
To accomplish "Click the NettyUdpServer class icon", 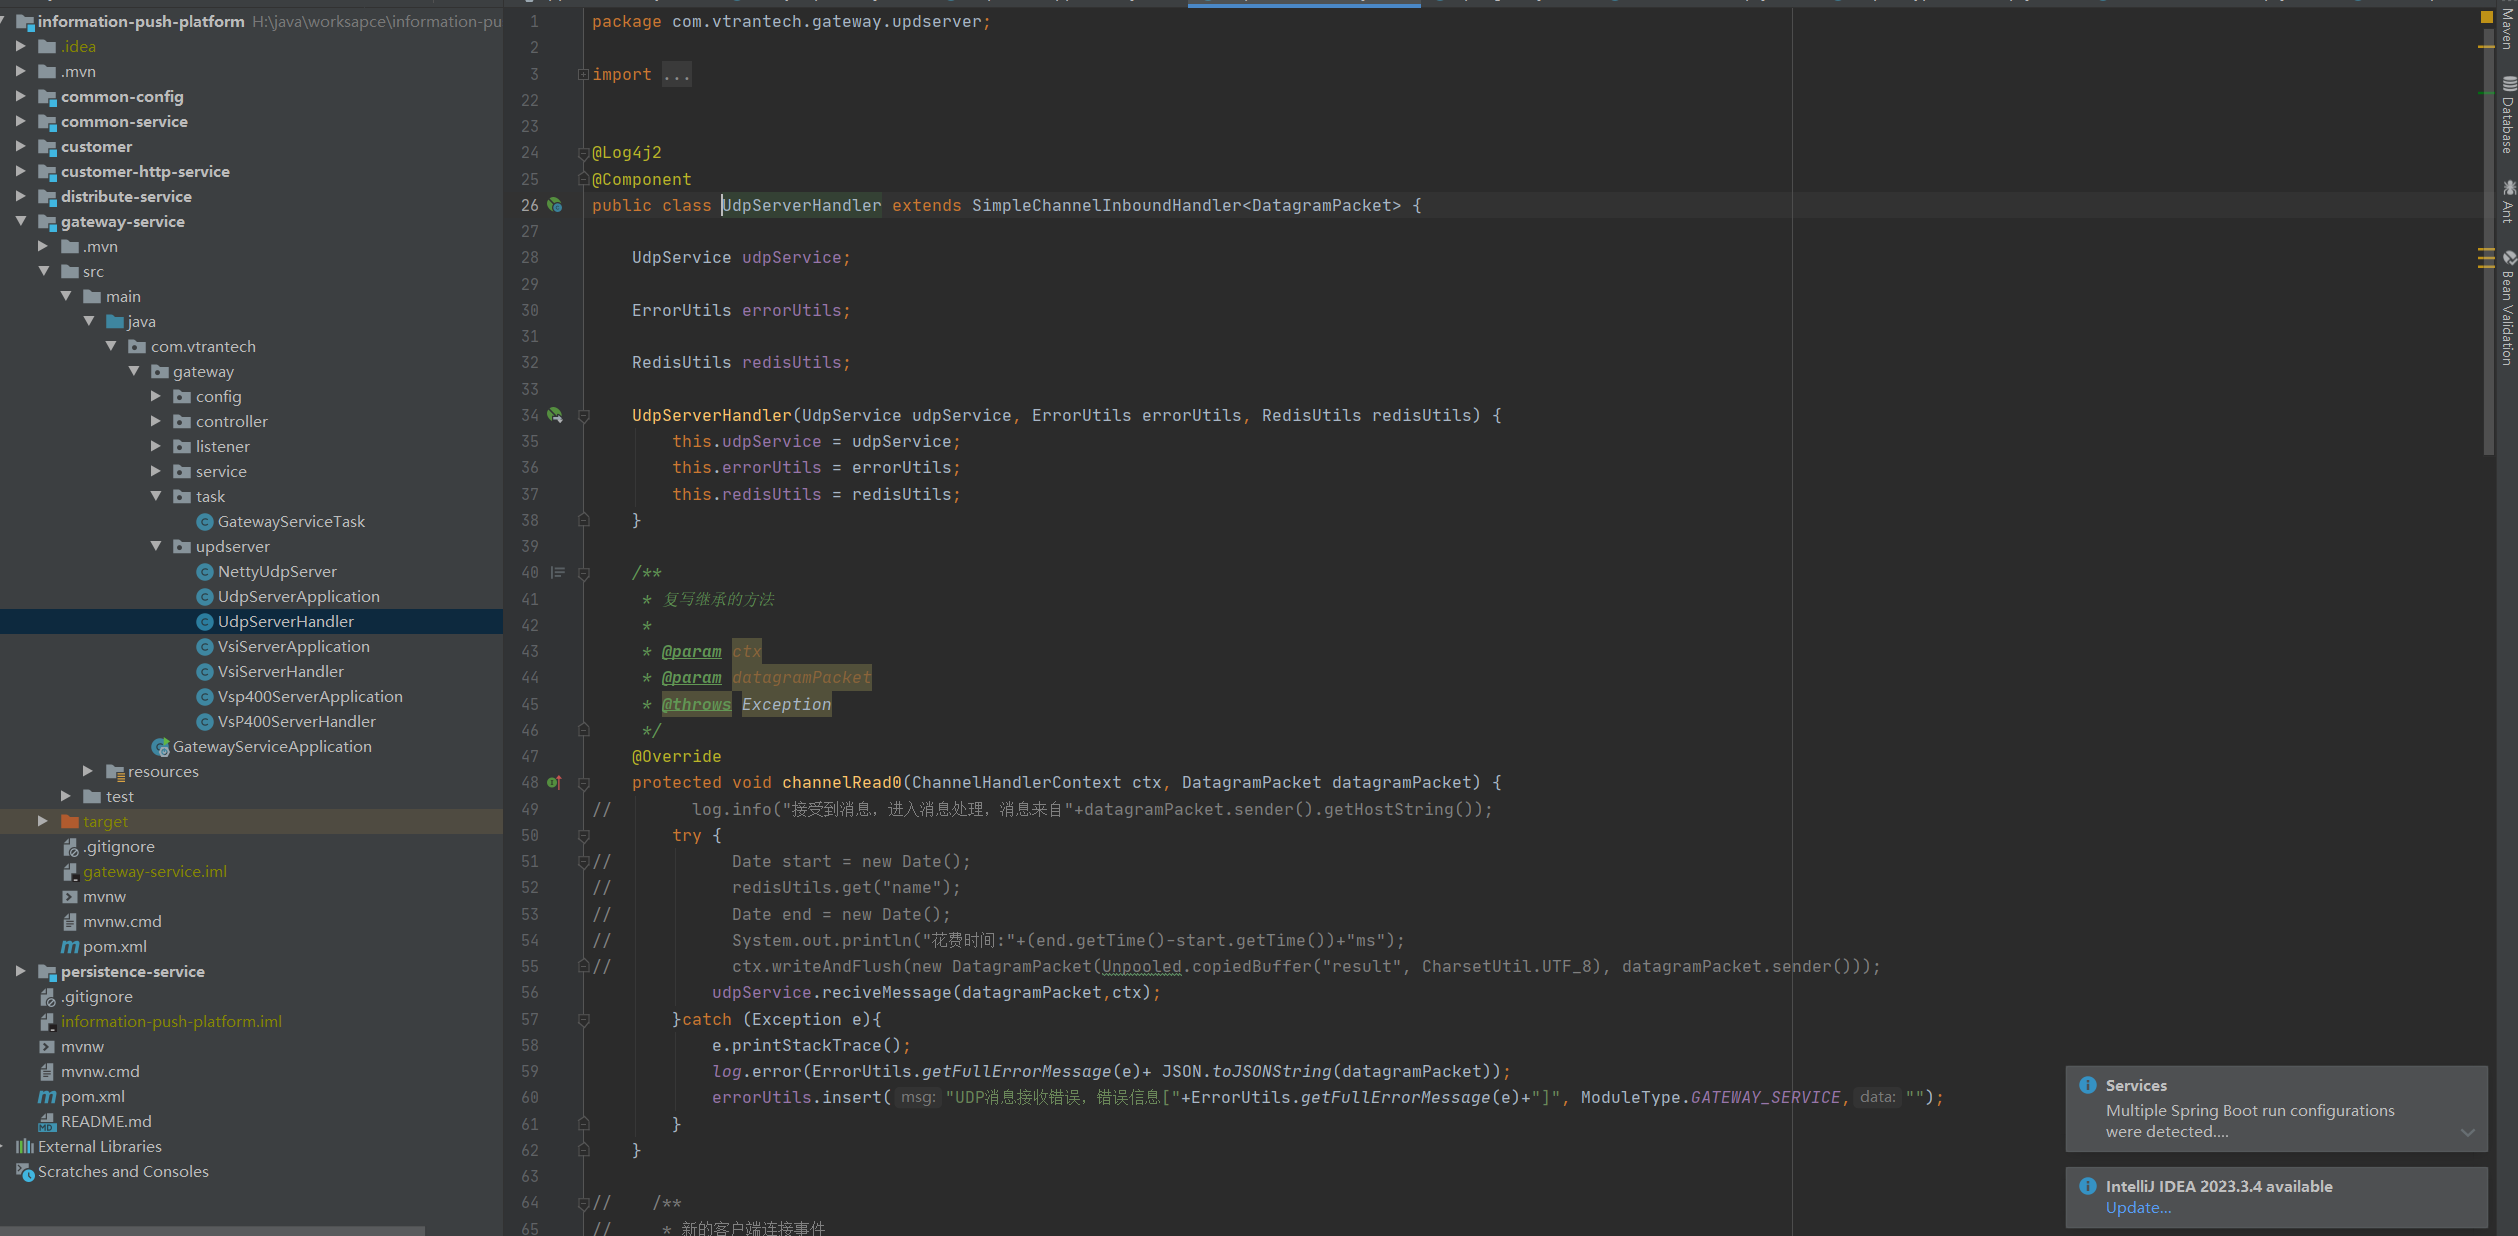I will 205,572.
